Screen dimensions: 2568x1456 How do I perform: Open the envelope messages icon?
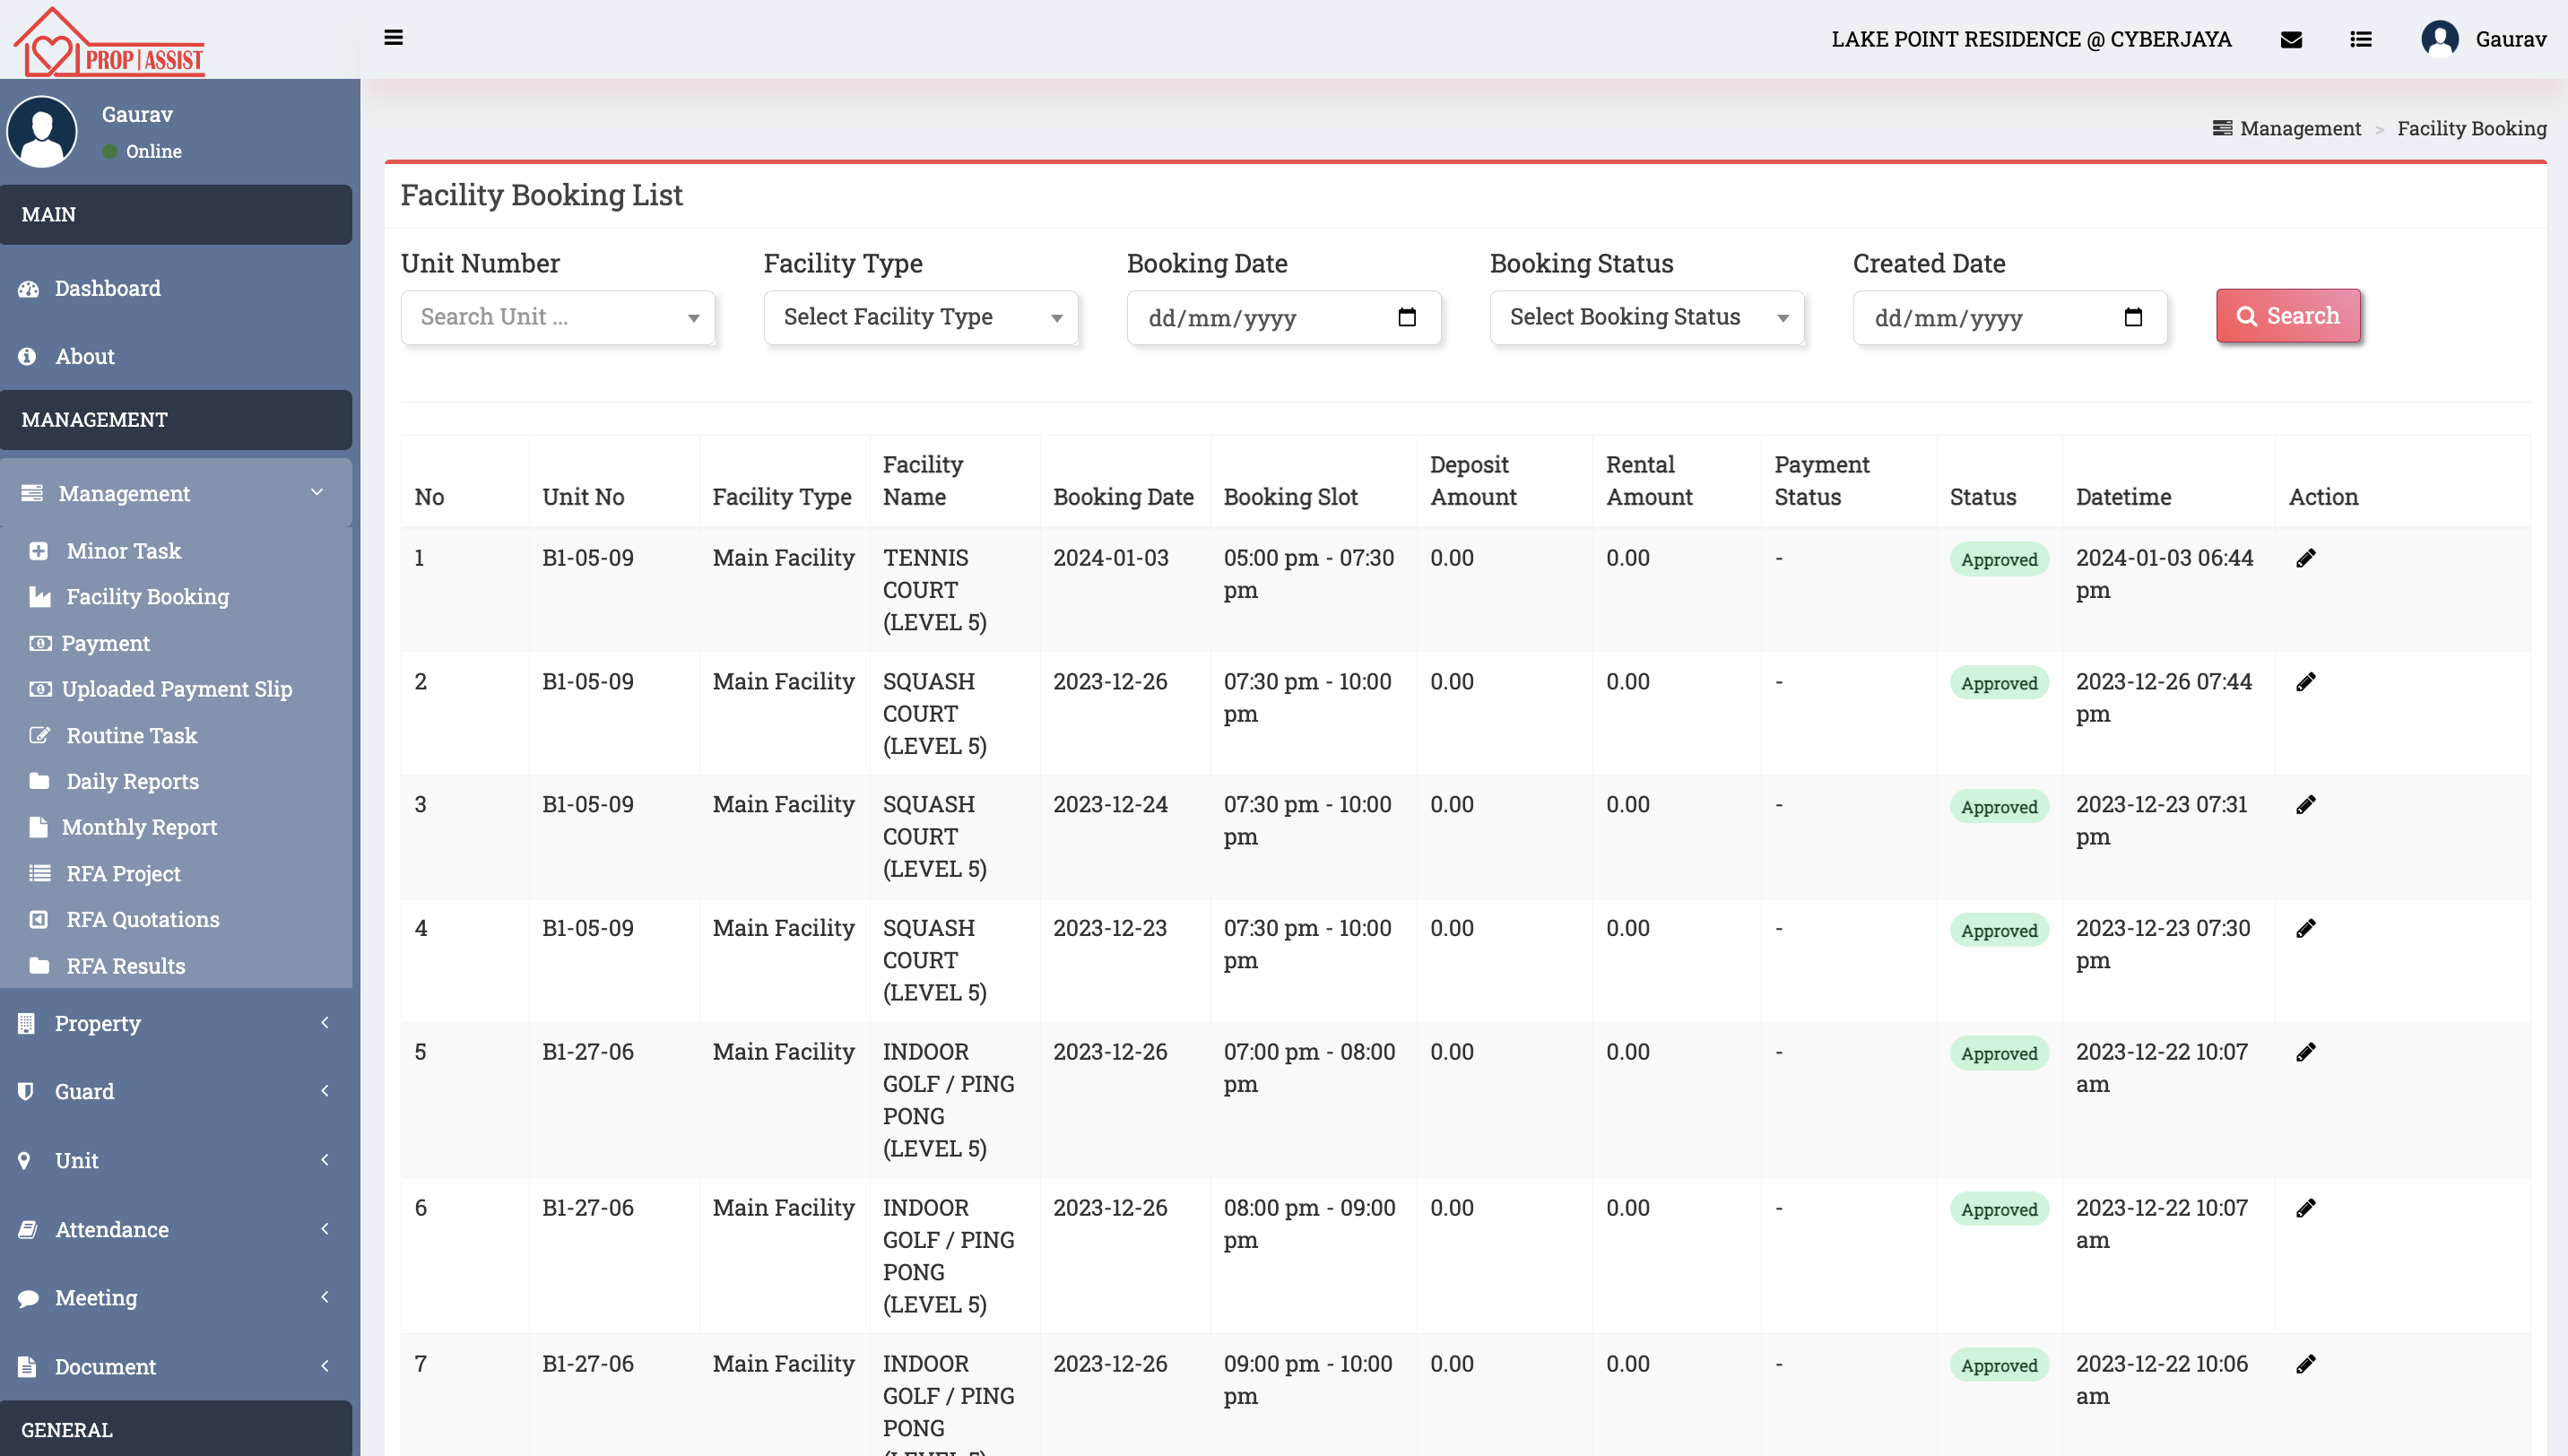(x=2291, y=39)
